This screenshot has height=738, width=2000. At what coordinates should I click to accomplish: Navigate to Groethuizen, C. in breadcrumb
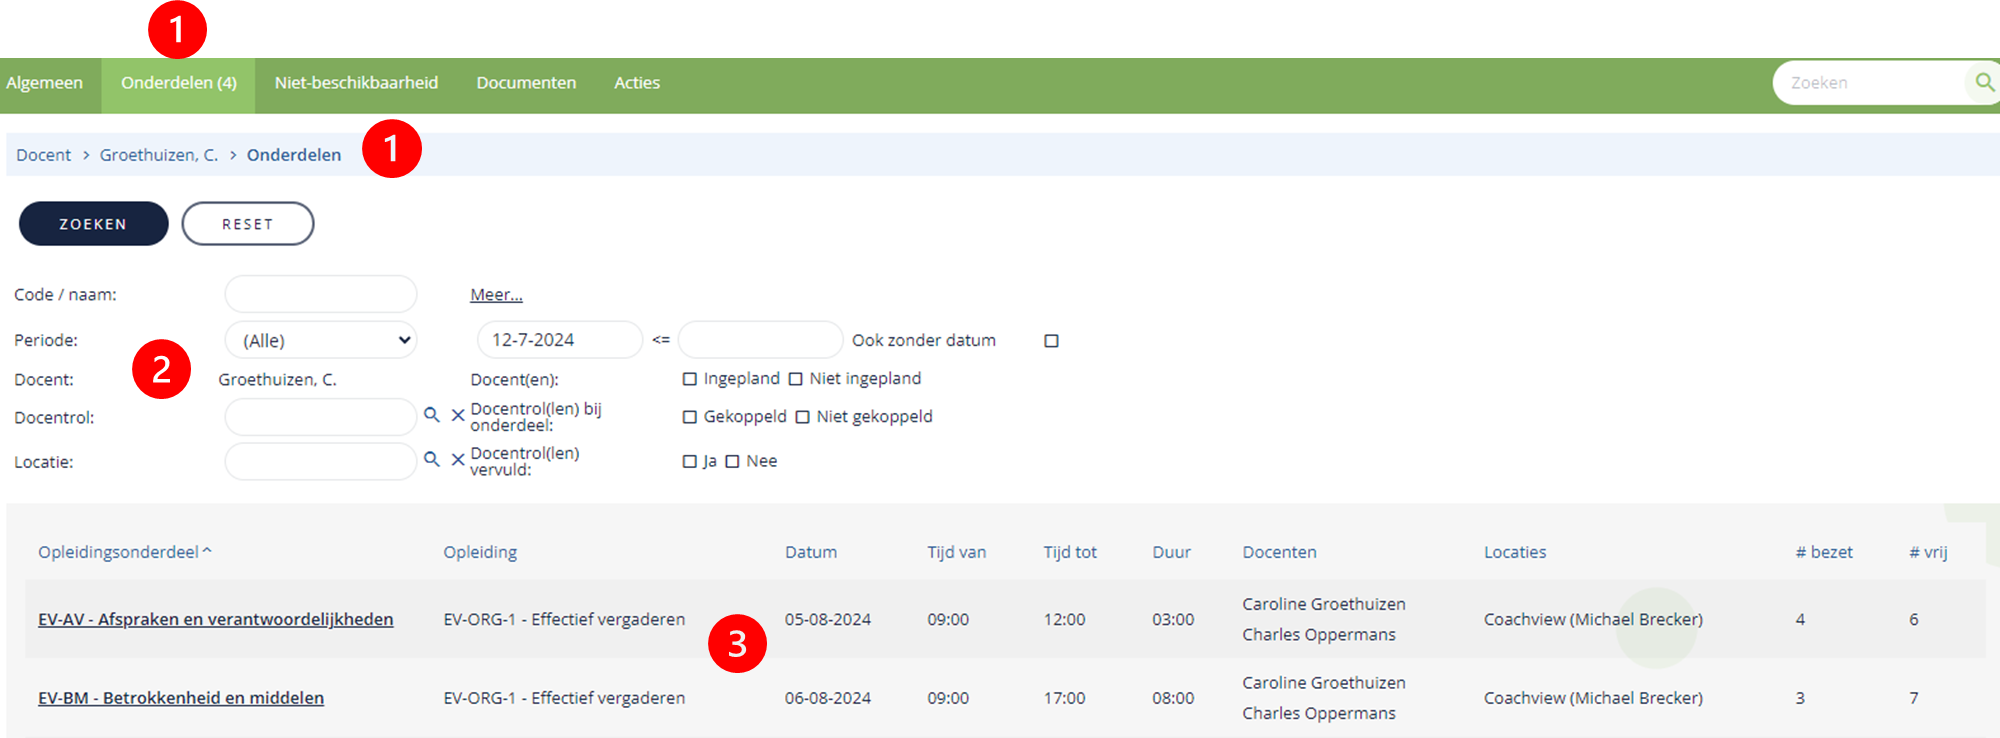click(x=159, y=155)
